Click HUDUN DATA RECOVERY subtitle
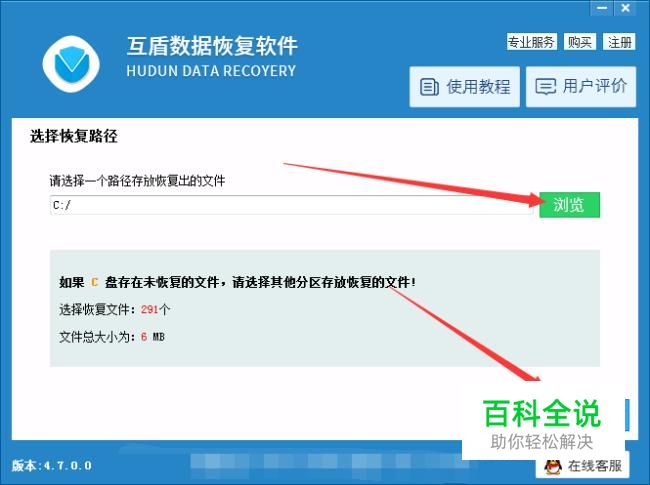The image size is (650, 485). pos(211,71)
